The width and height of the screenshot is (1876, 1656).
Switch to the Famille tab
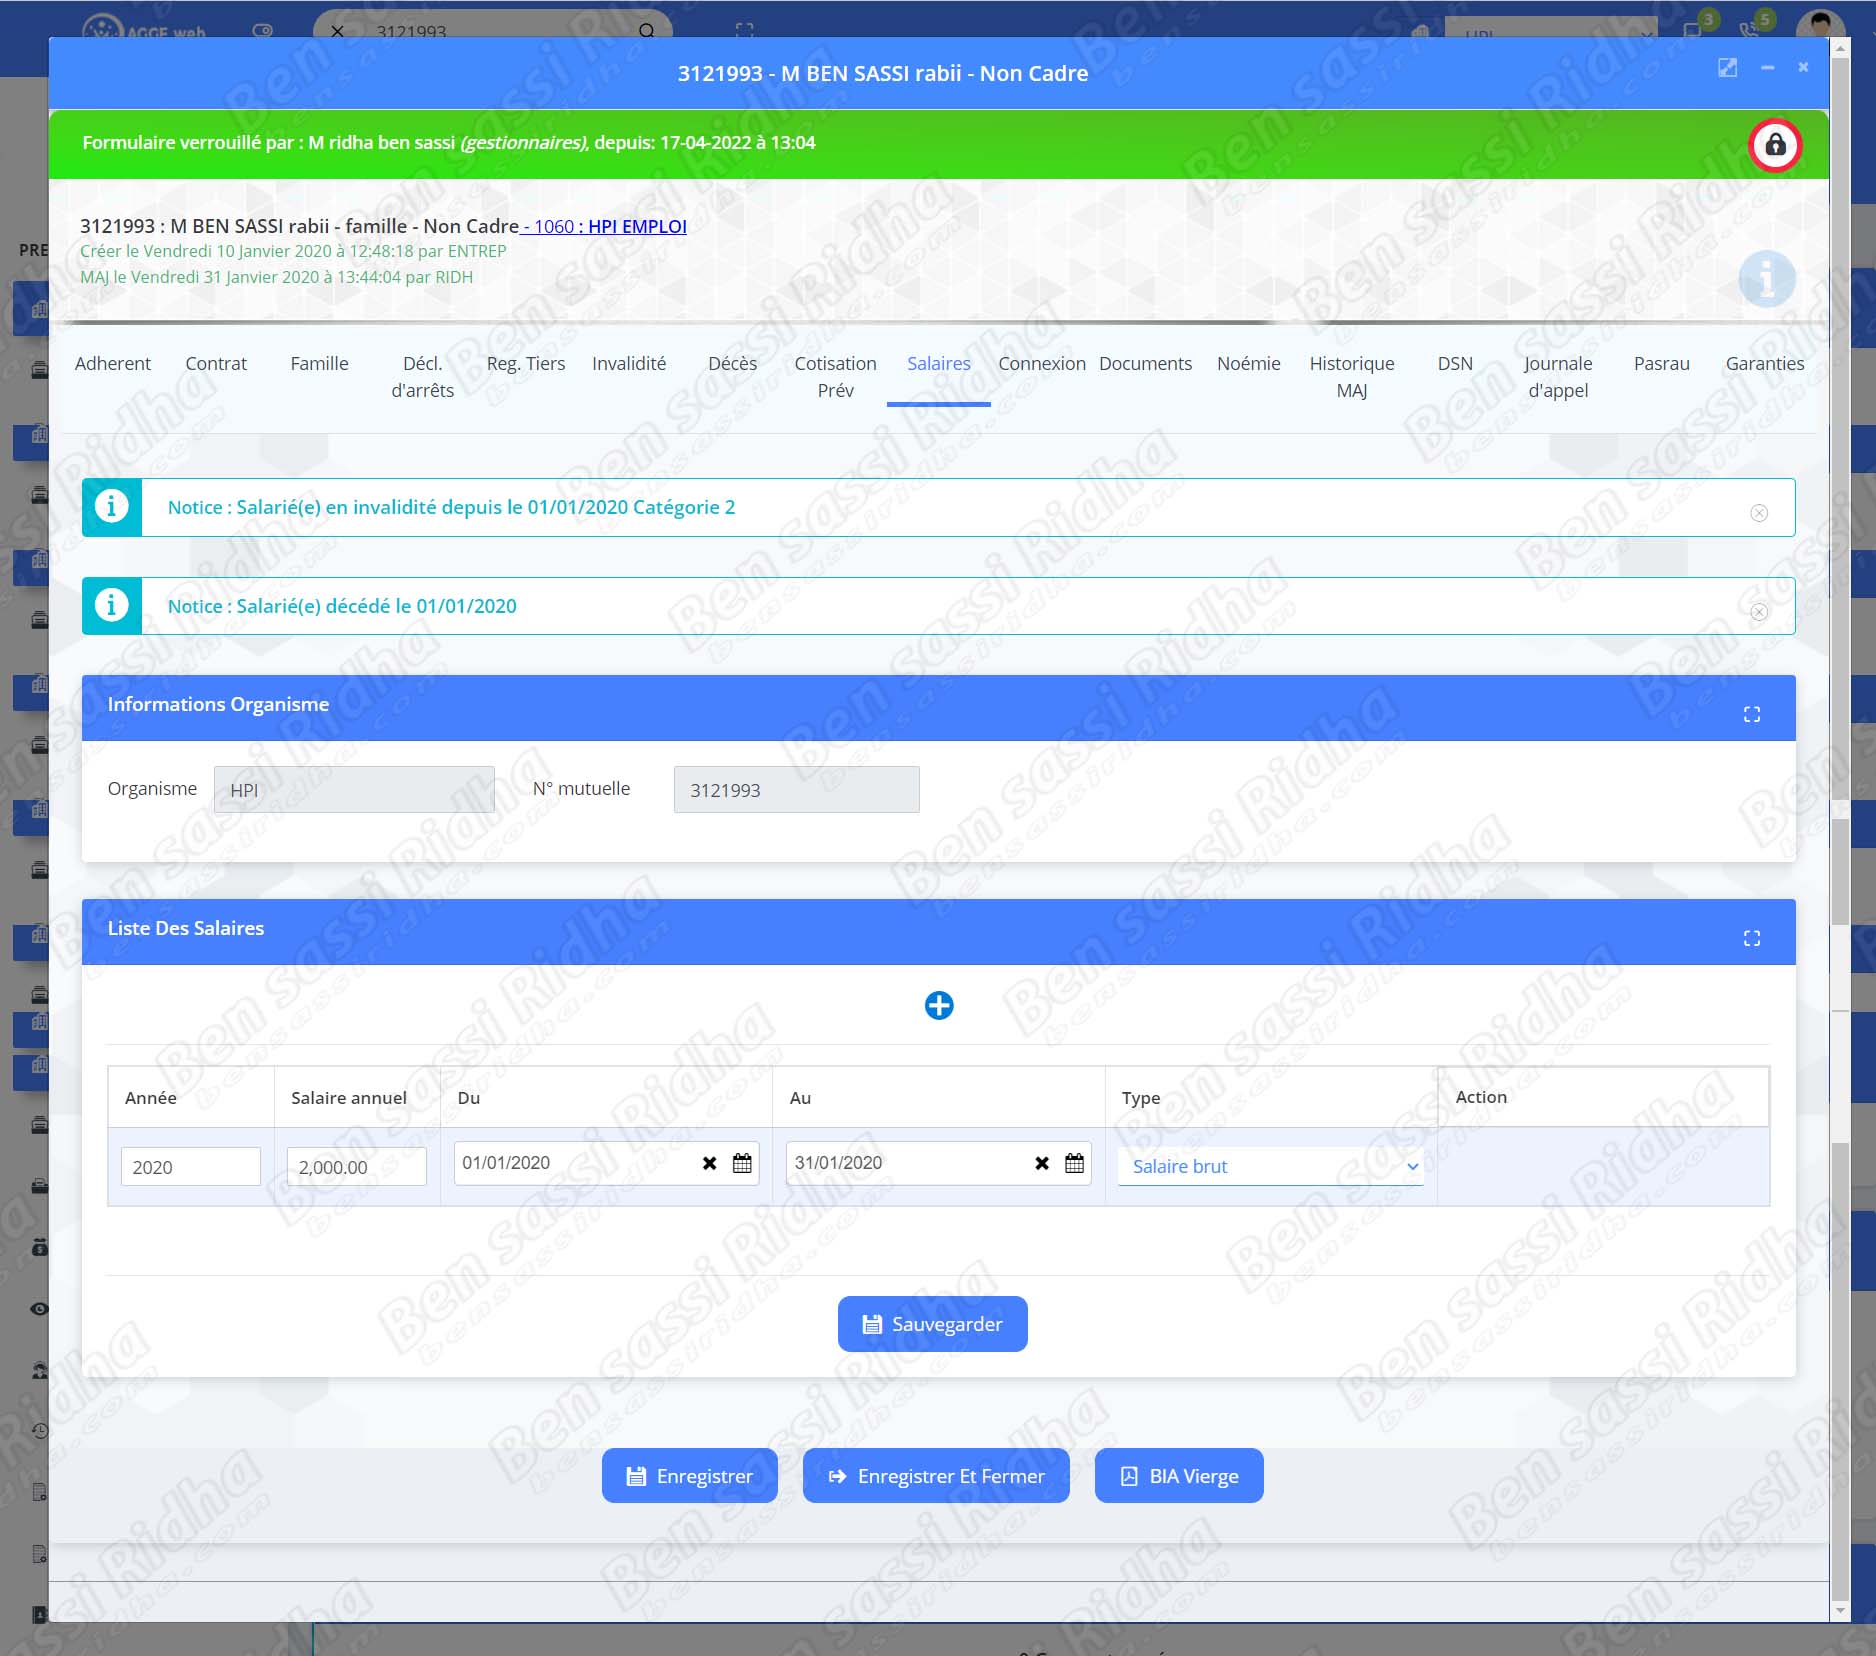[319, 364]
